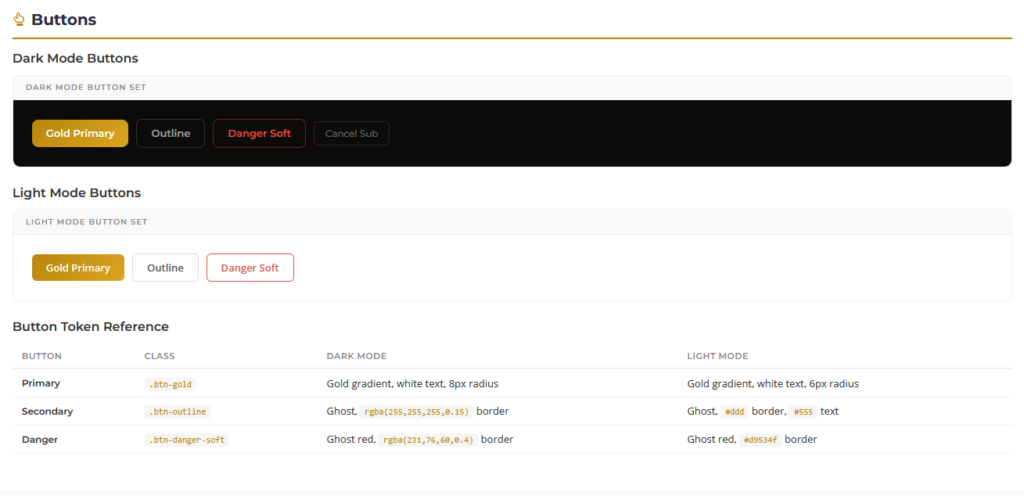Image resolution: width=1024 pixels, height=496 pixels.
Task: Select the Secondary row label in table
Action: 47,411
